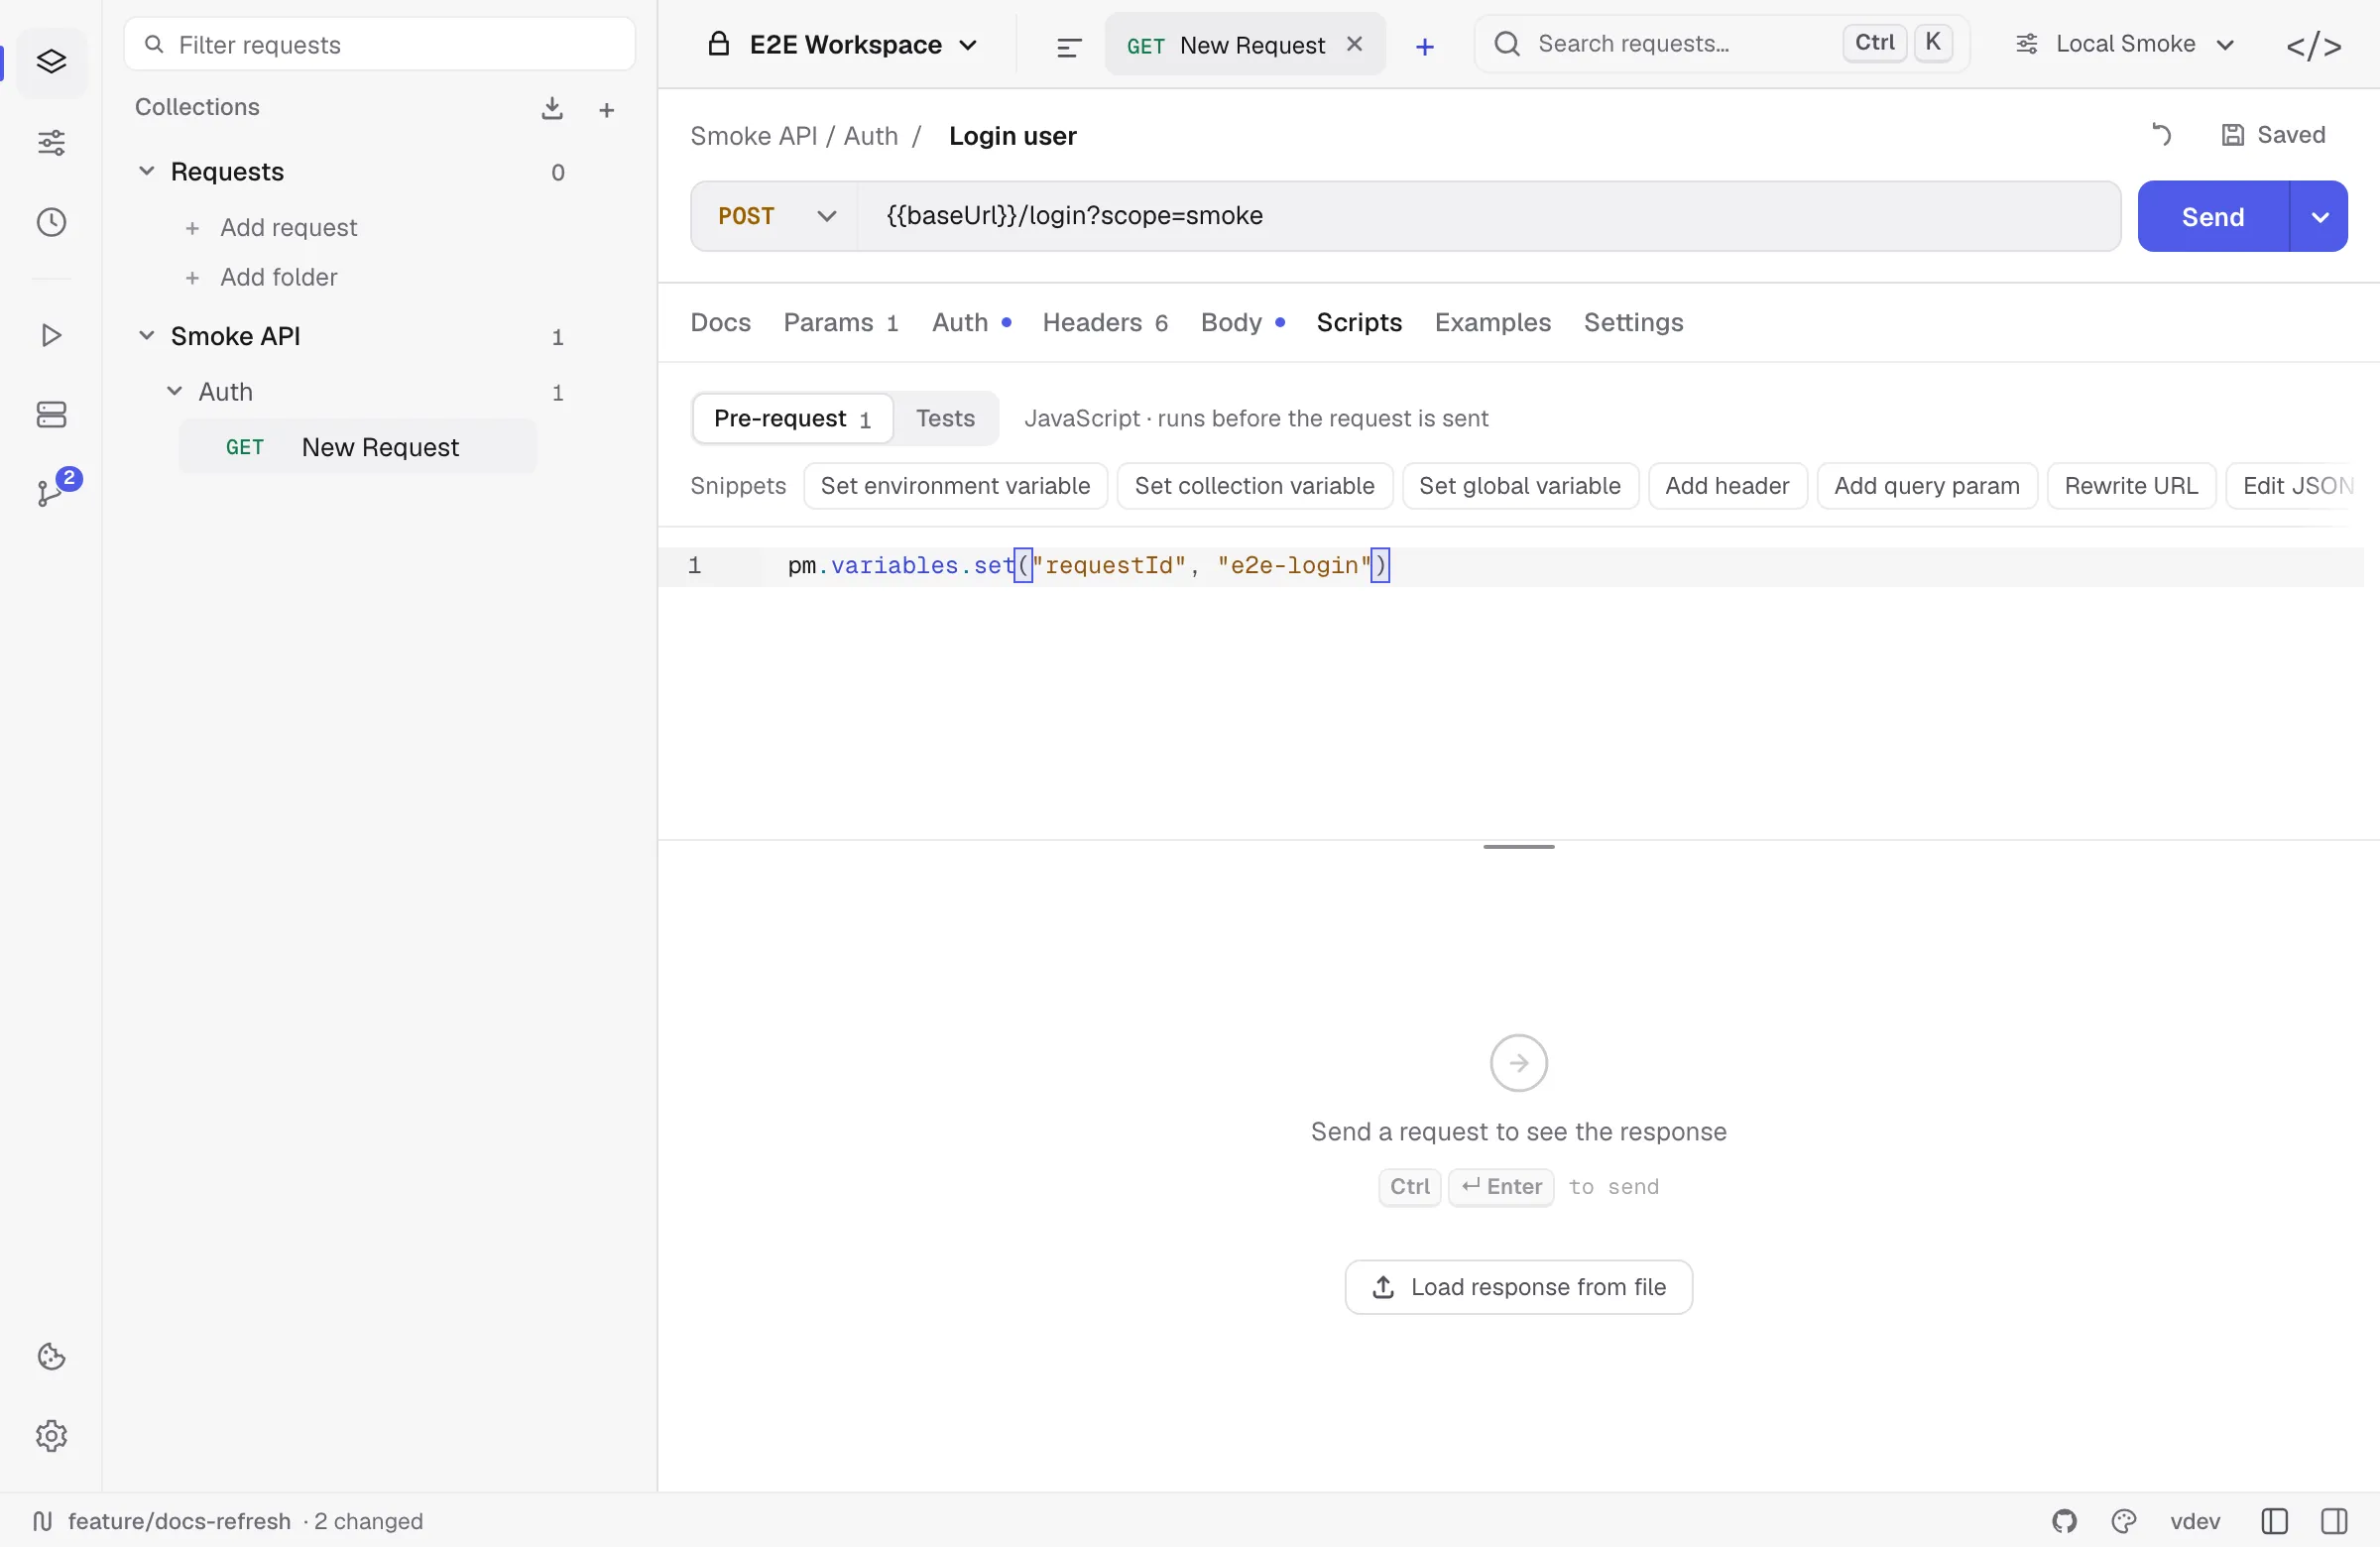This screenshot has height=1547, width=2380.
Task: Click the Search requests field
Action: pos(1722,44)
